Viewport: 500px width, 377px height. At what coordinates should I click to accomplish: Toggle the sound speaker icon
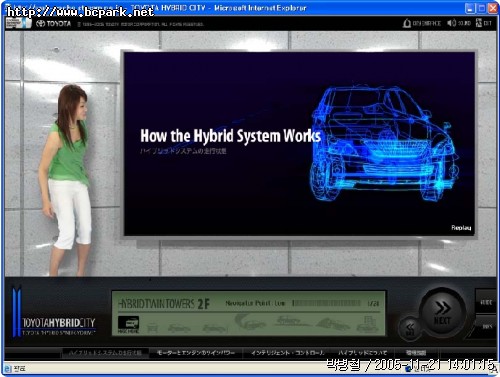coord(451,23)
